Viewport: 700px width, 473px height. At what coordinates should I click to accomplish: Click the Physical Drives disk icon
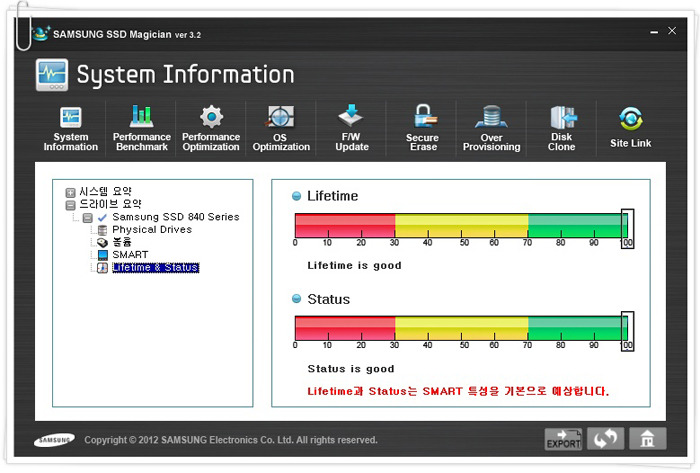[x=102, y=230]
